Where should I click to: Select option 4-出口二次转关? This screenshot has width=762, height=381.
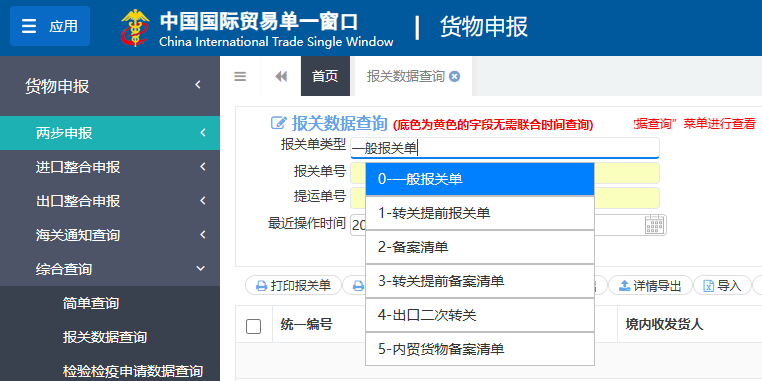pos(480,315)
